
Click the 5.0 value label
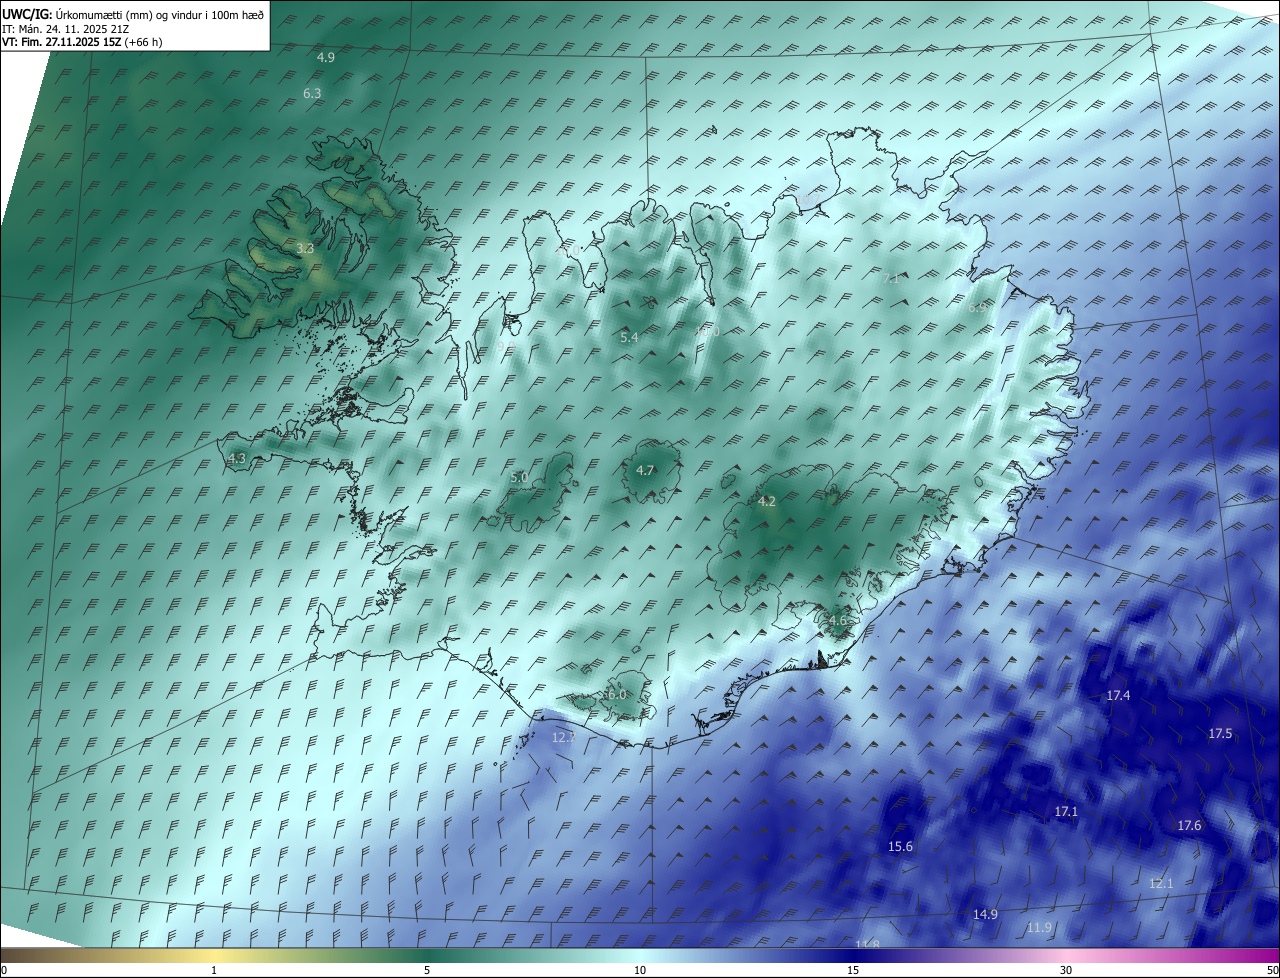click(519, 478)
